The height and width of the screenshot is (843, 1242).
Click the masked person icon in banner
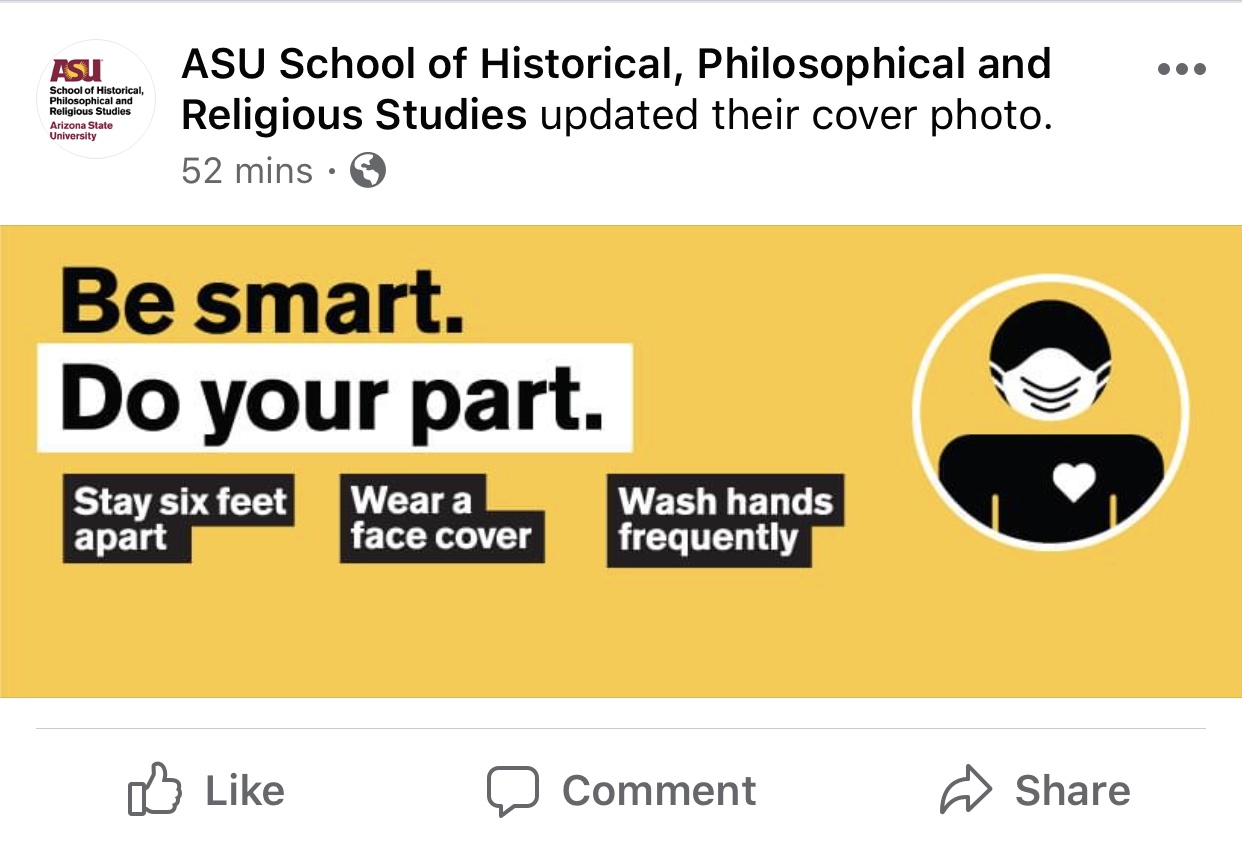coord(1049,413)
